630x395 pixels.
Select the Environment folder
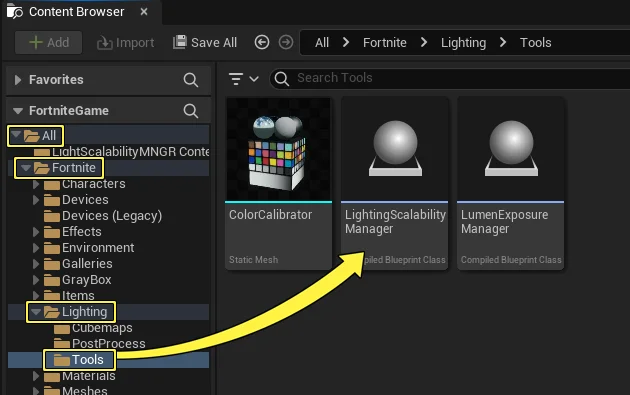pos(89,248)
